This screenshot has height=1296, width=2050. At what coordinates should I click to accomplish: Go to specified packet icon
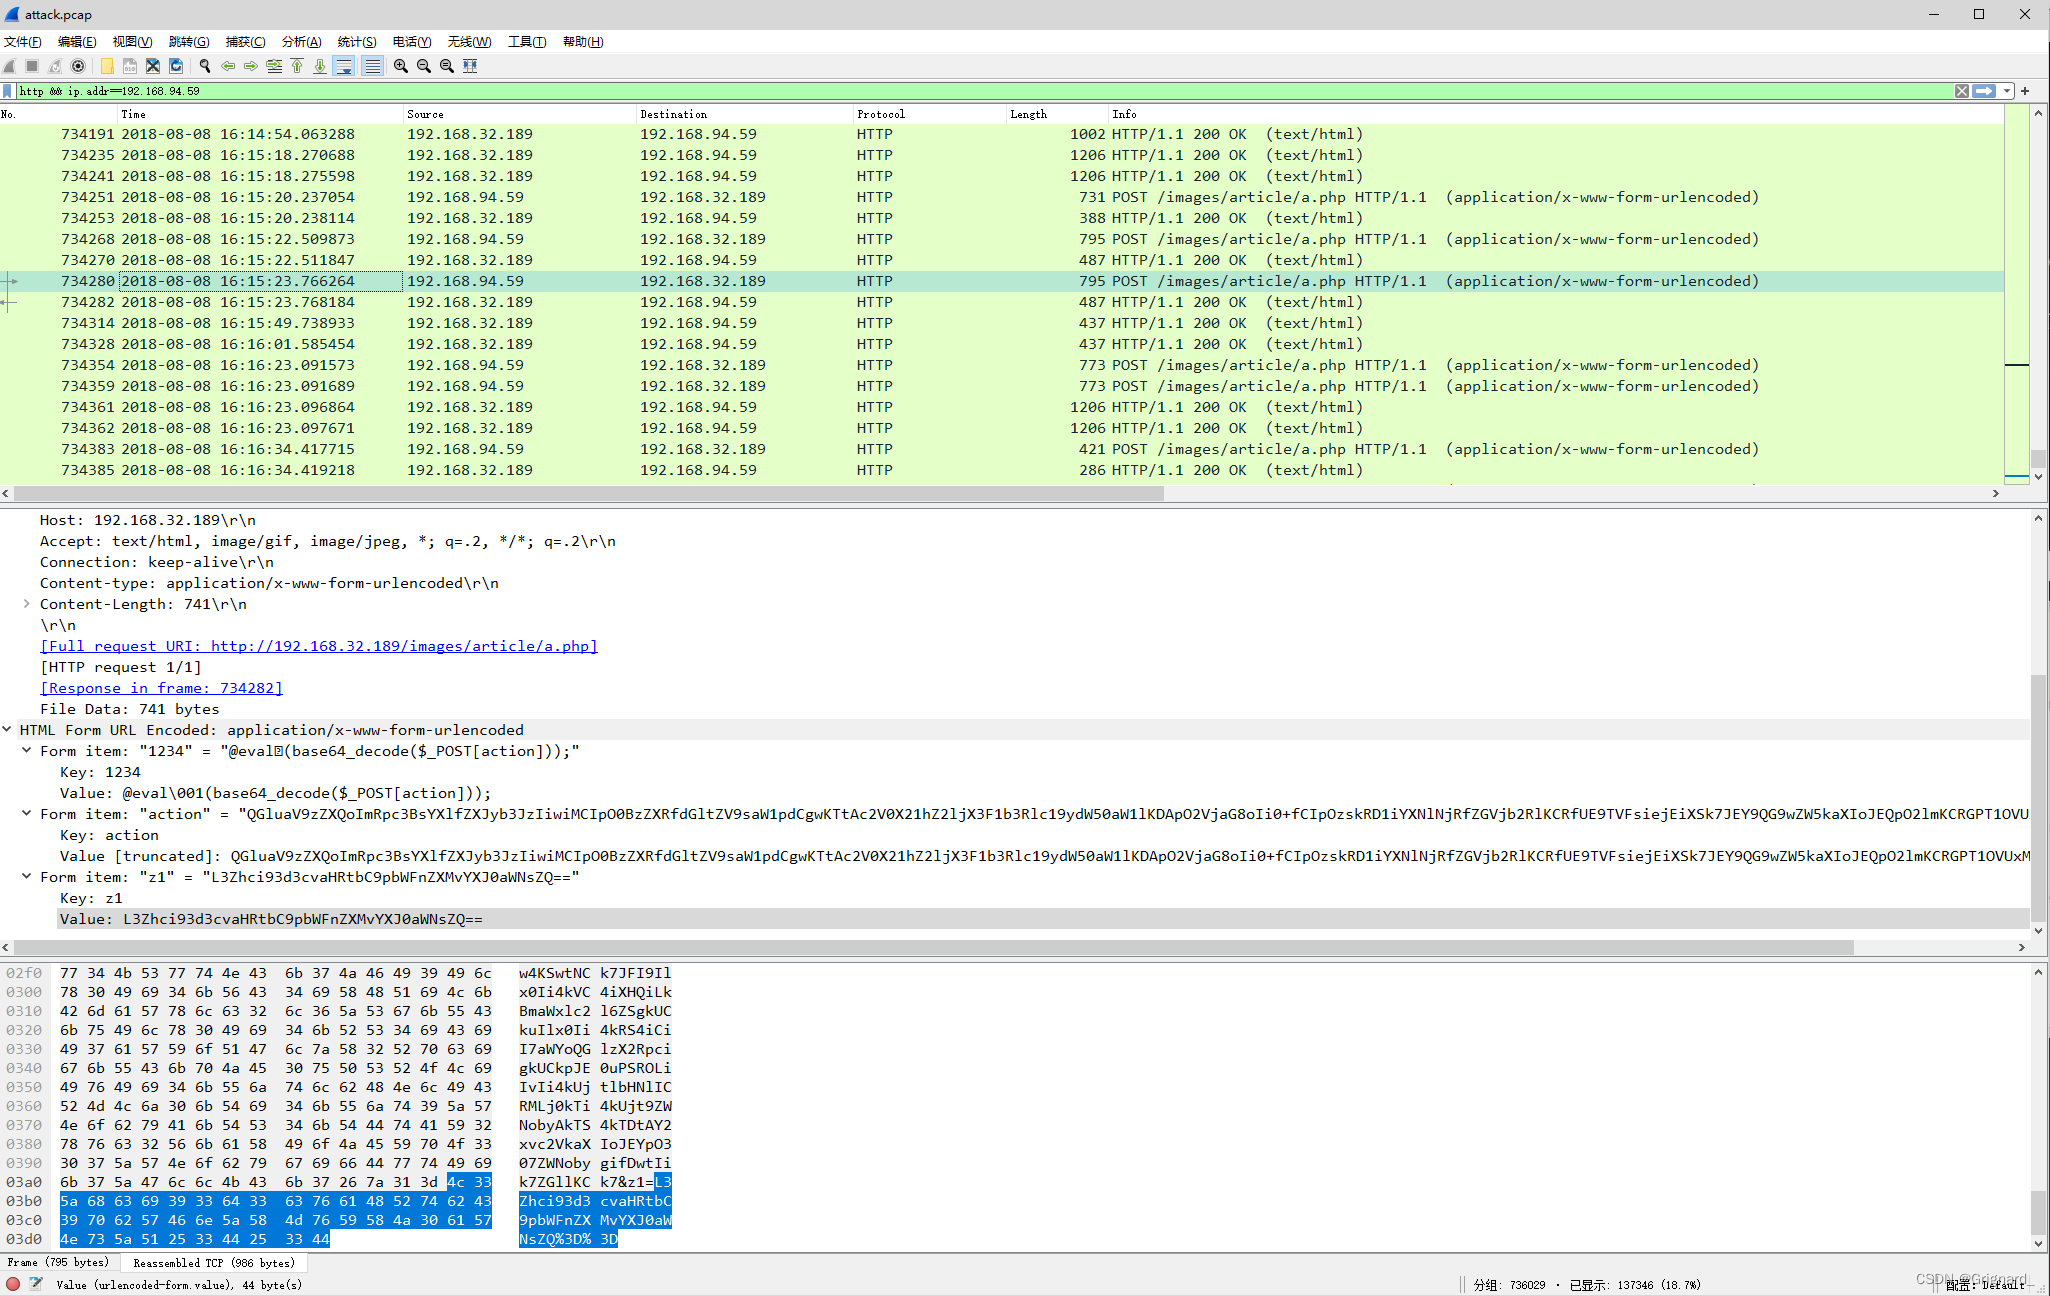click(274, 66)
